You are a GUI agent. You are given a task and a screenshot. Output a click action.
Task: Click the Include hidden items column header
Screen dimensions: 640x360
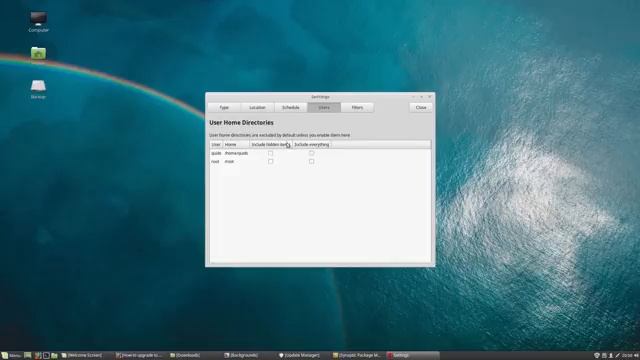[271, 144]
